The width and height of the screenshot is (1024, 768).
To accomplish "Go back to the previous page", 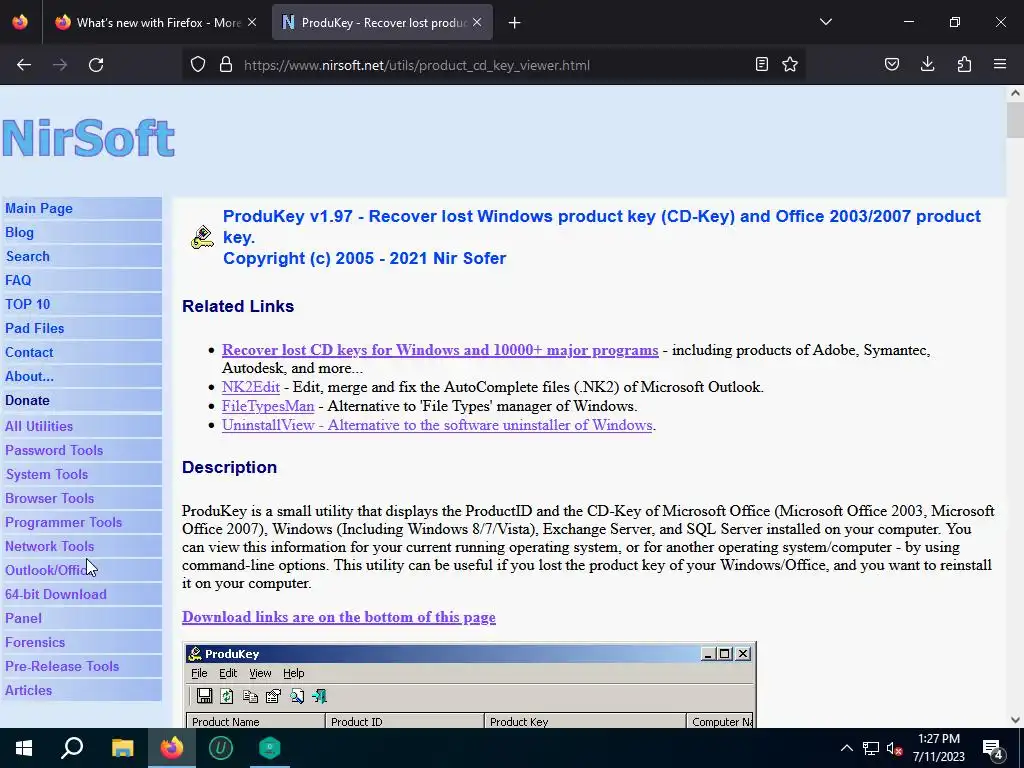I will (x=24, y=65).
